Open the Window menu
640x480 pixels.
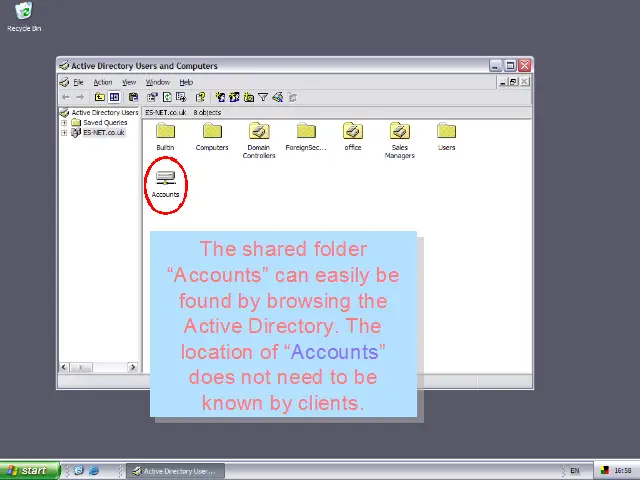tap(158, 82)
